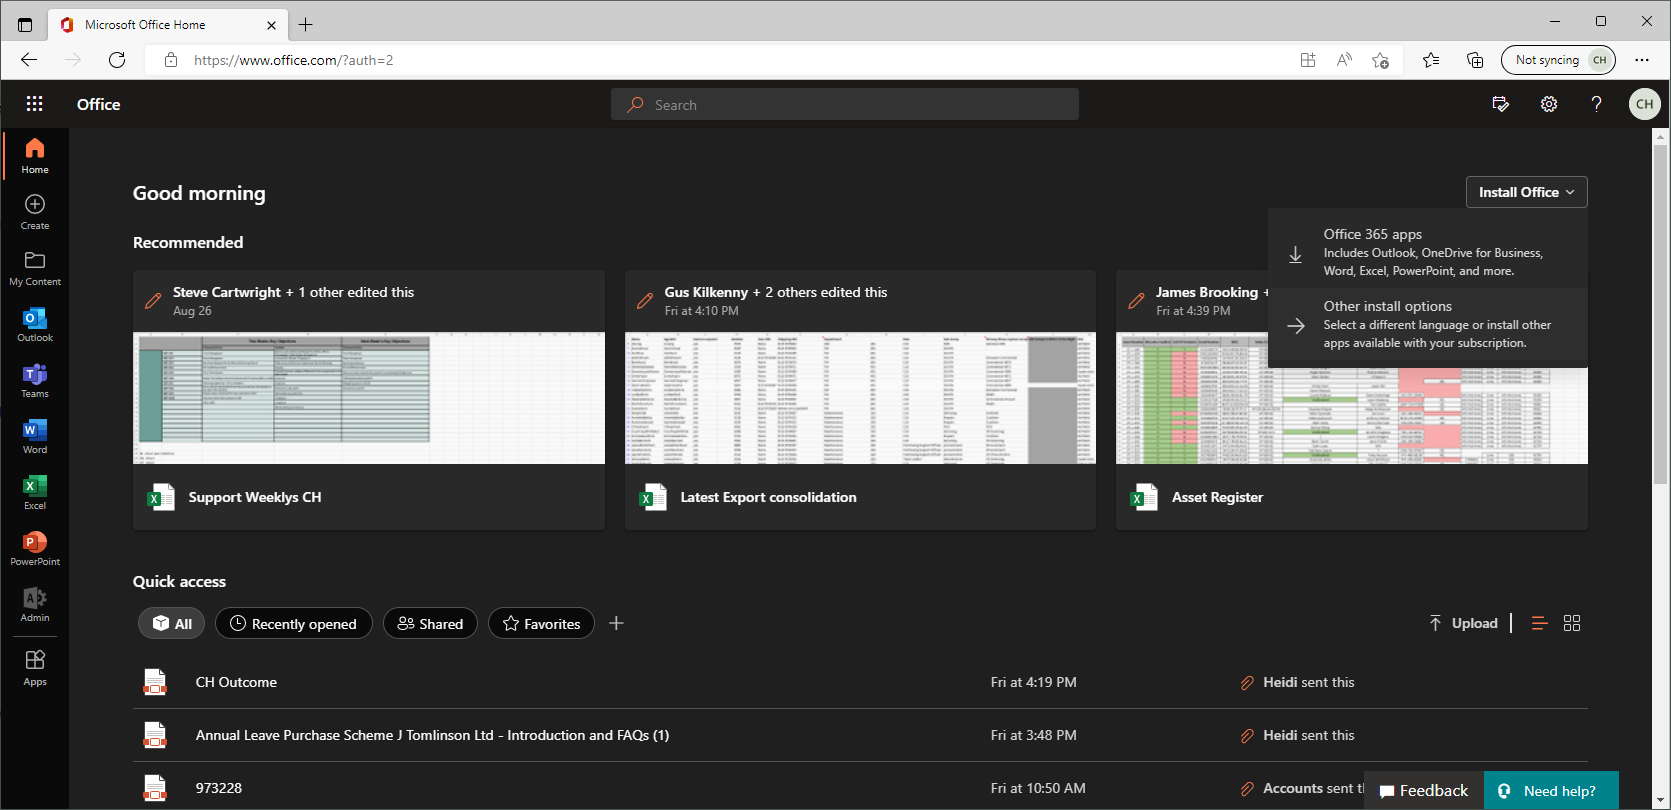
Task: Select the All filter
Action: point(172,623)
